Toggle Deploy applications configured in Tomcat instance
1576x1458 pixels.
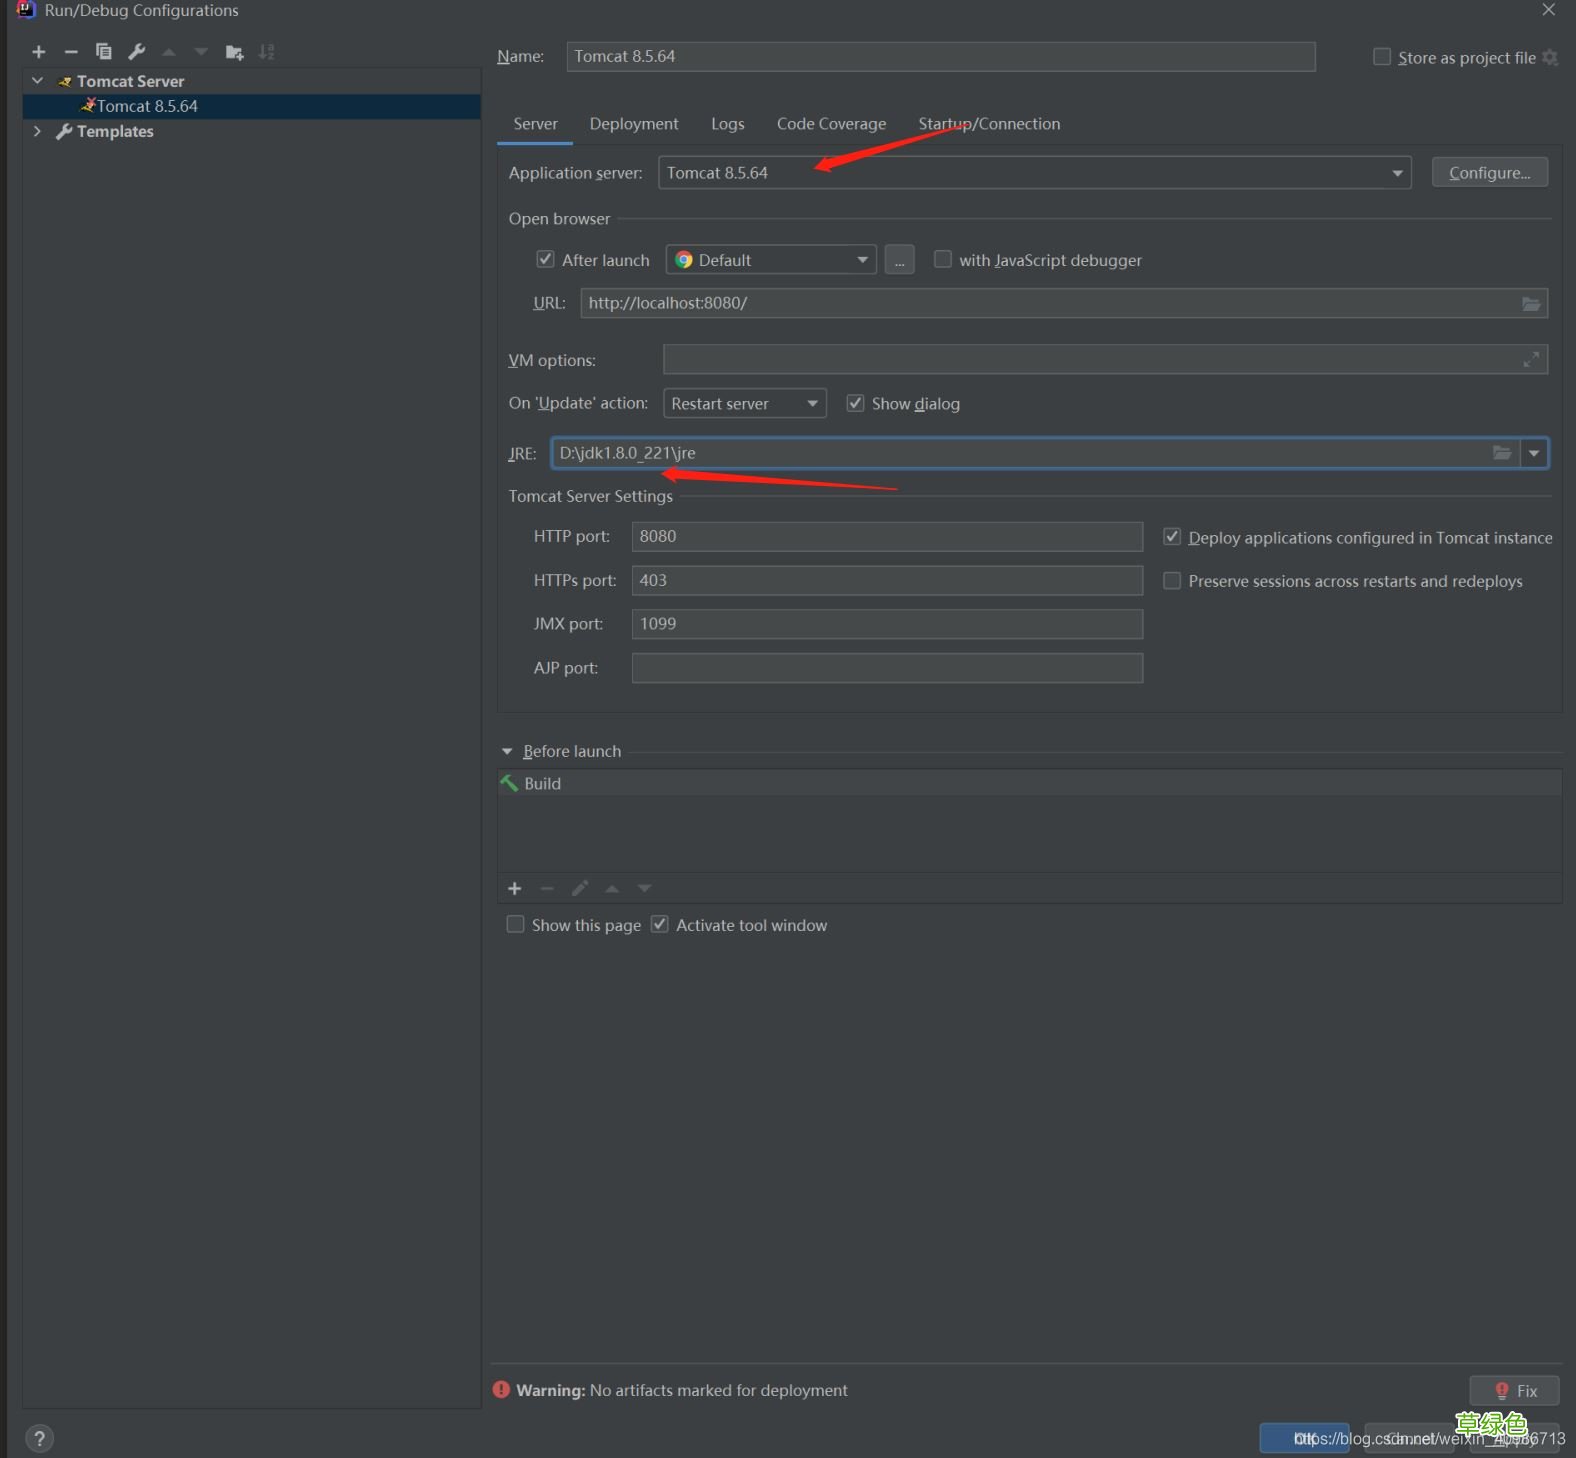pos(1172,537)
